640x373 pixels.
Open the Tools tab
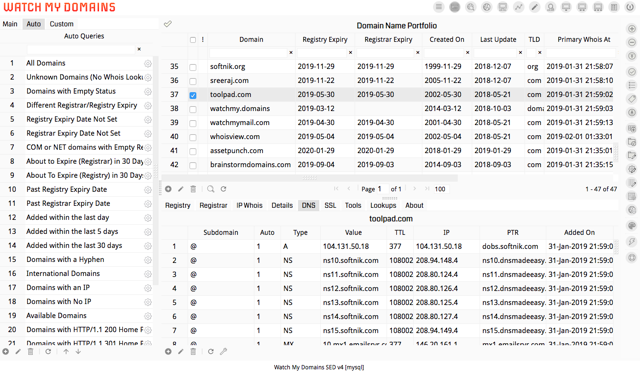pyautogui.click(x=353, y=205)
